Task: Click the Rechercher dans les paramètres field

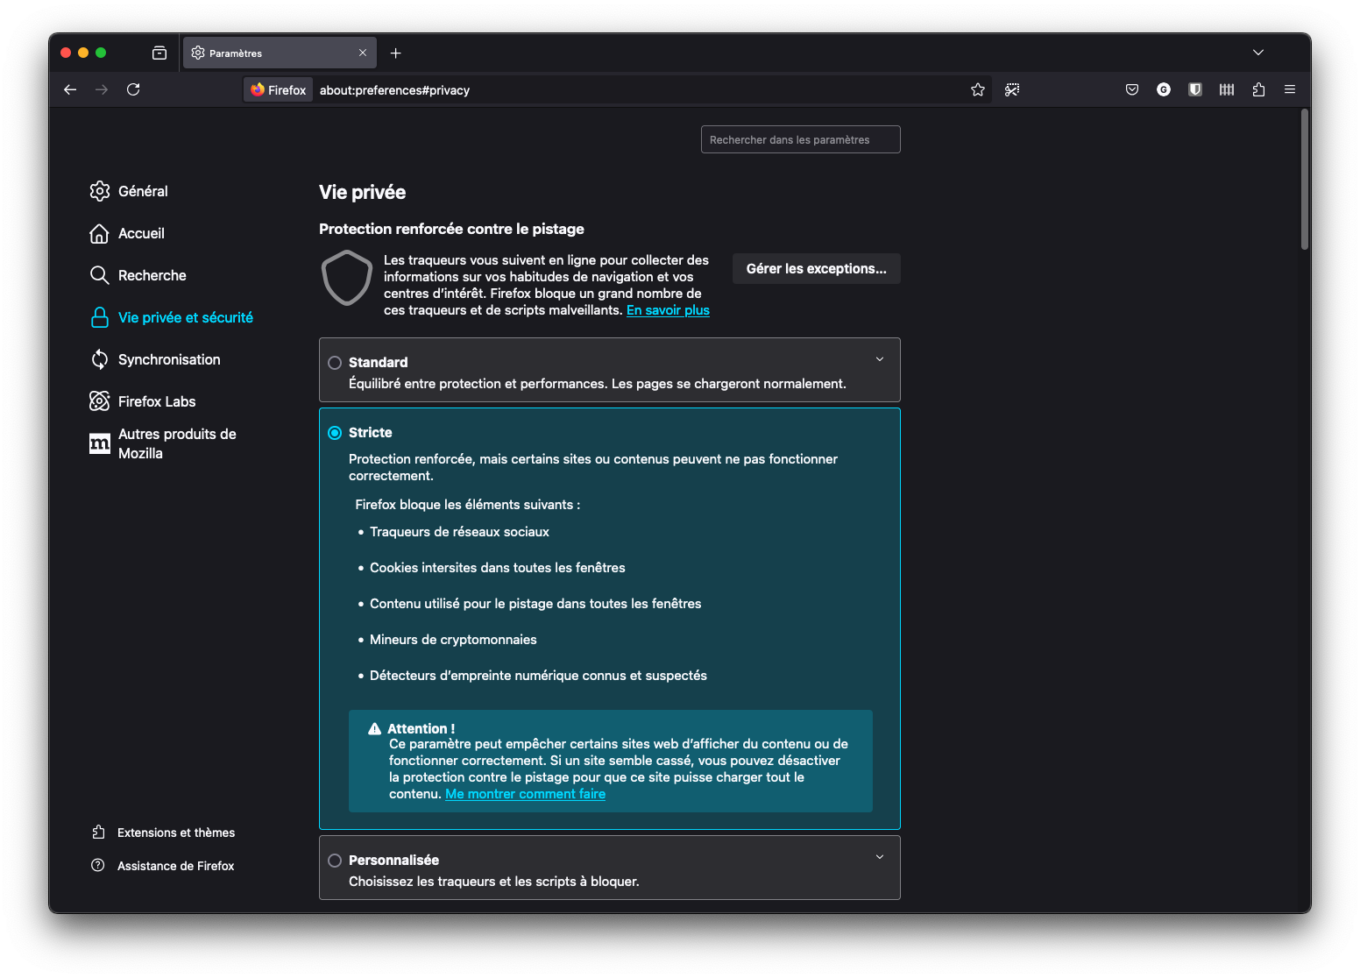Action: (800, 140)
